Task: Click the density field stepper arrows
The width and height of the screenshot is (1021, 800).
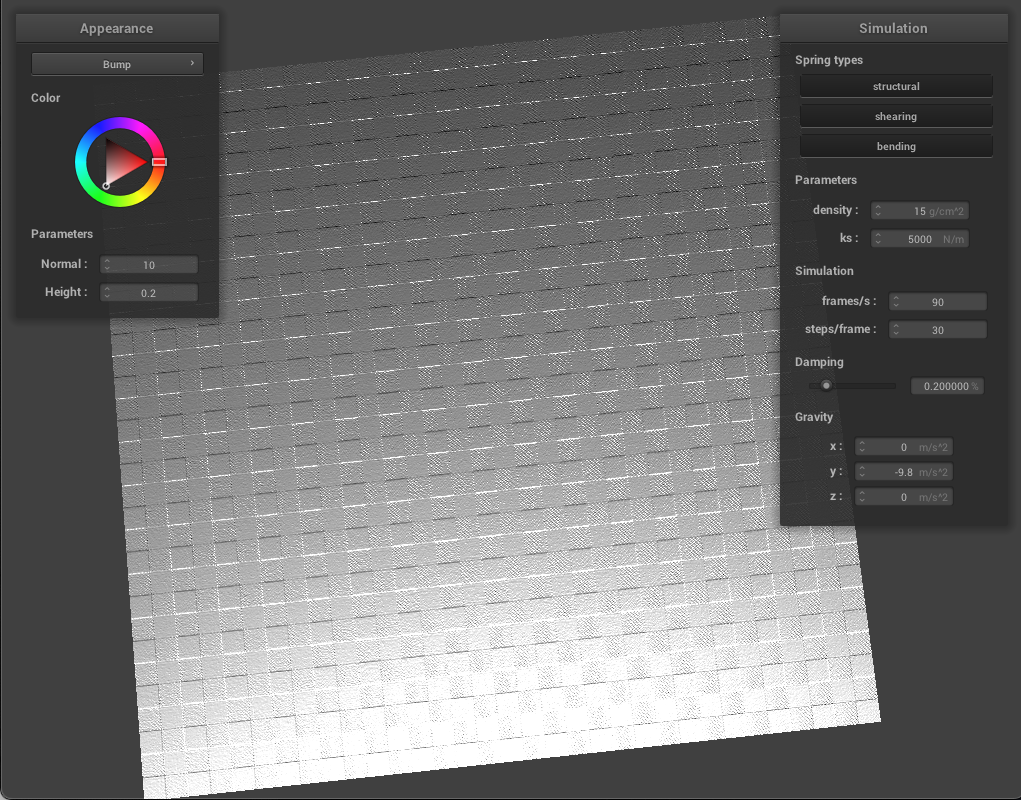Action: 878,210
